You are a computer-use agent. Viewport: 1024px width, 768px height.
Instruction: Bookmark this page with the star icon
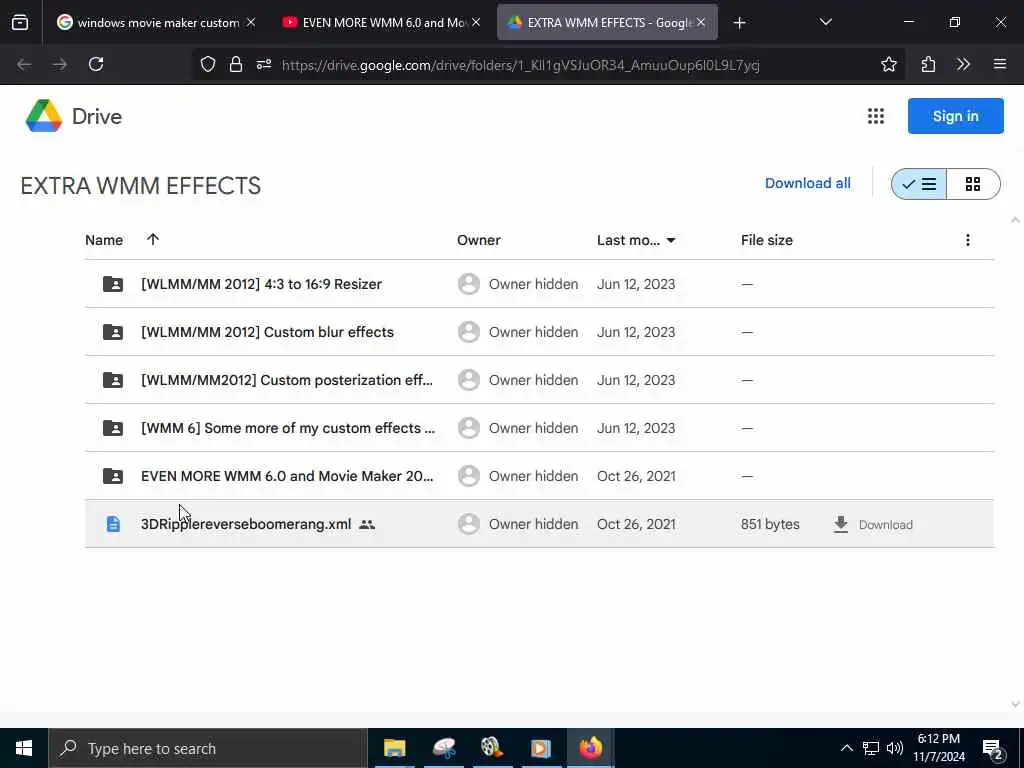tap(888, 64)
